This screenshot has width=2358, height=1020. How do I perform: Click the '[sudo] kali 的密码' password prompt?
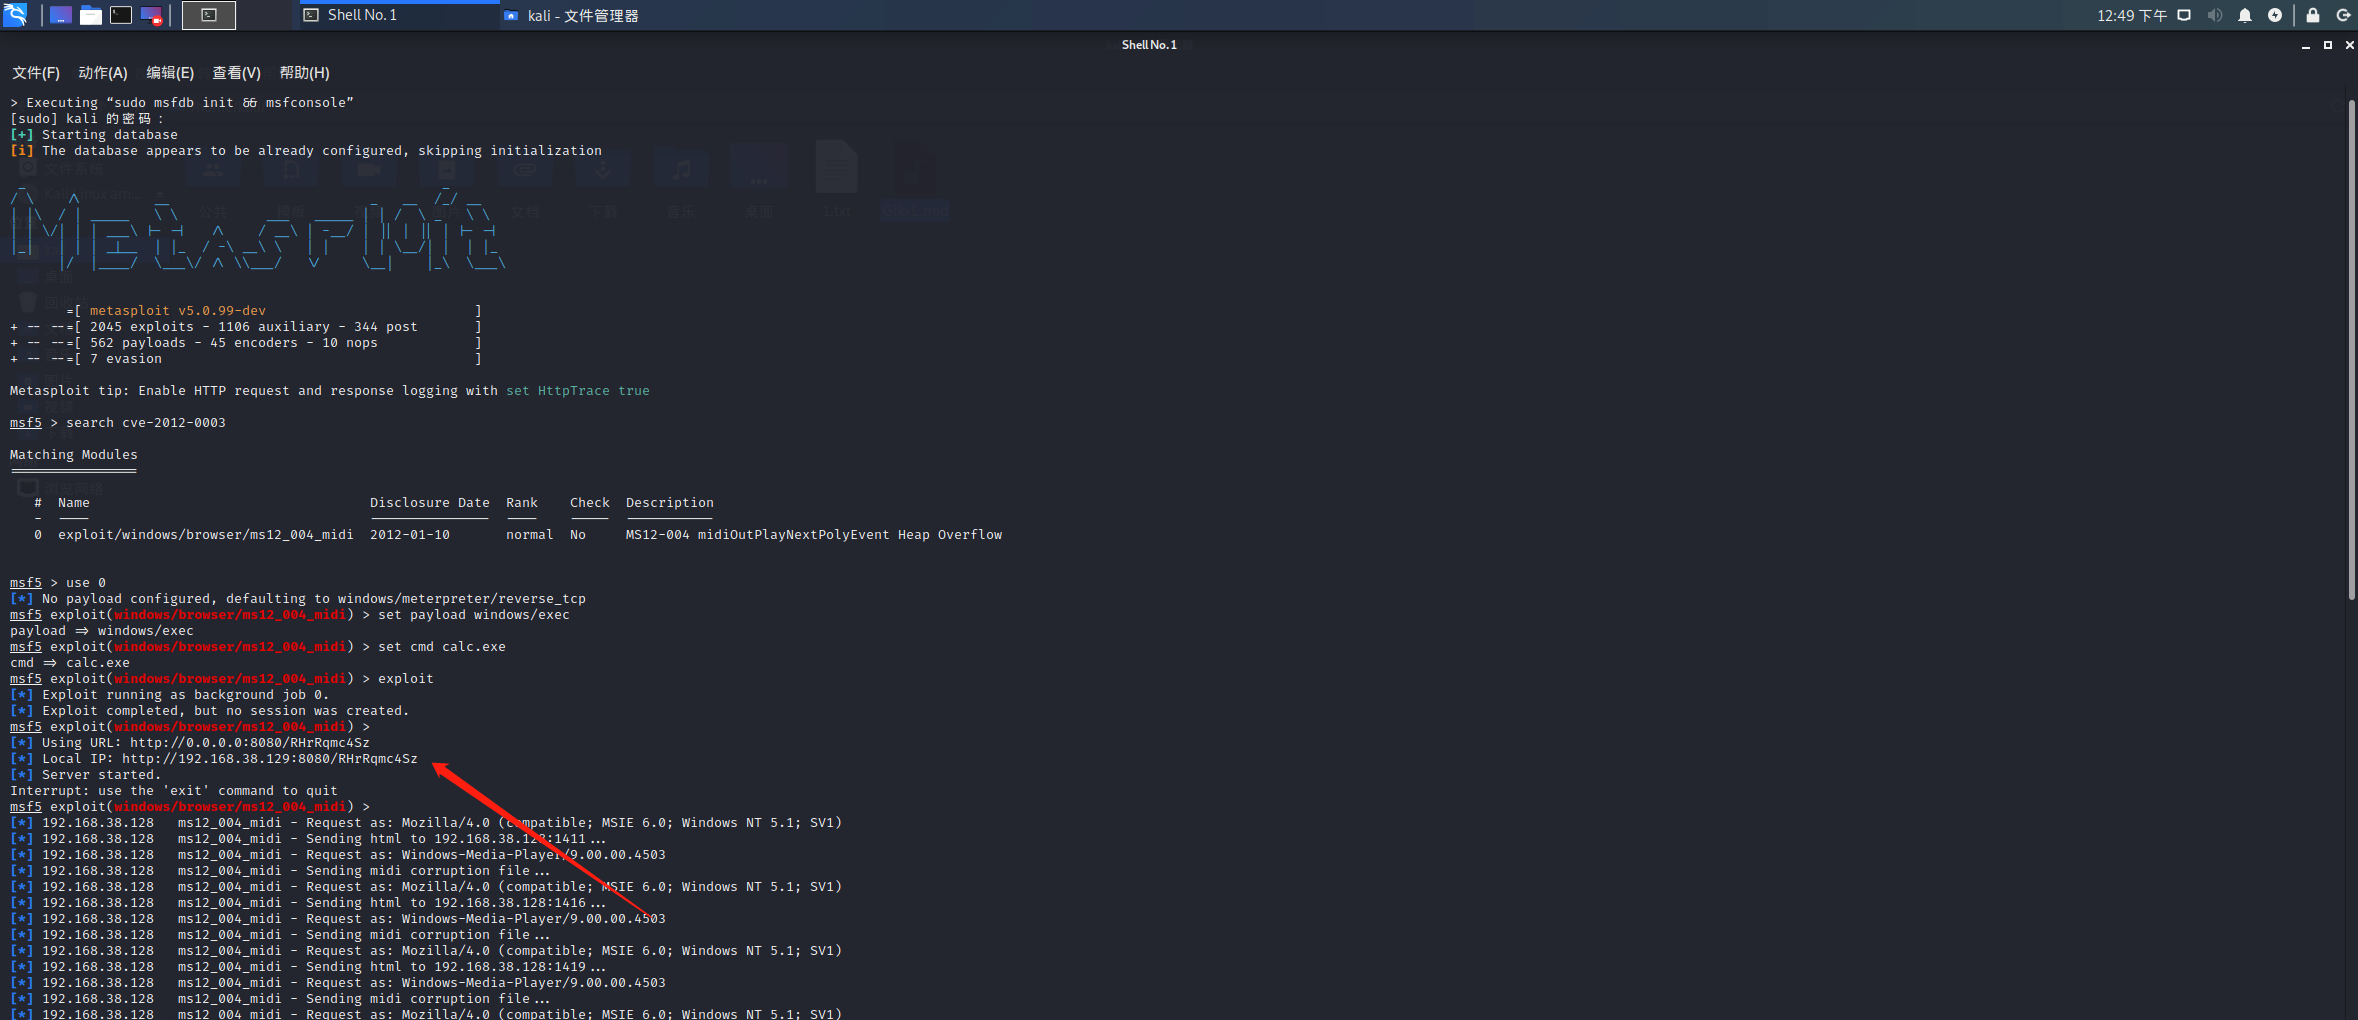(86, 119)
